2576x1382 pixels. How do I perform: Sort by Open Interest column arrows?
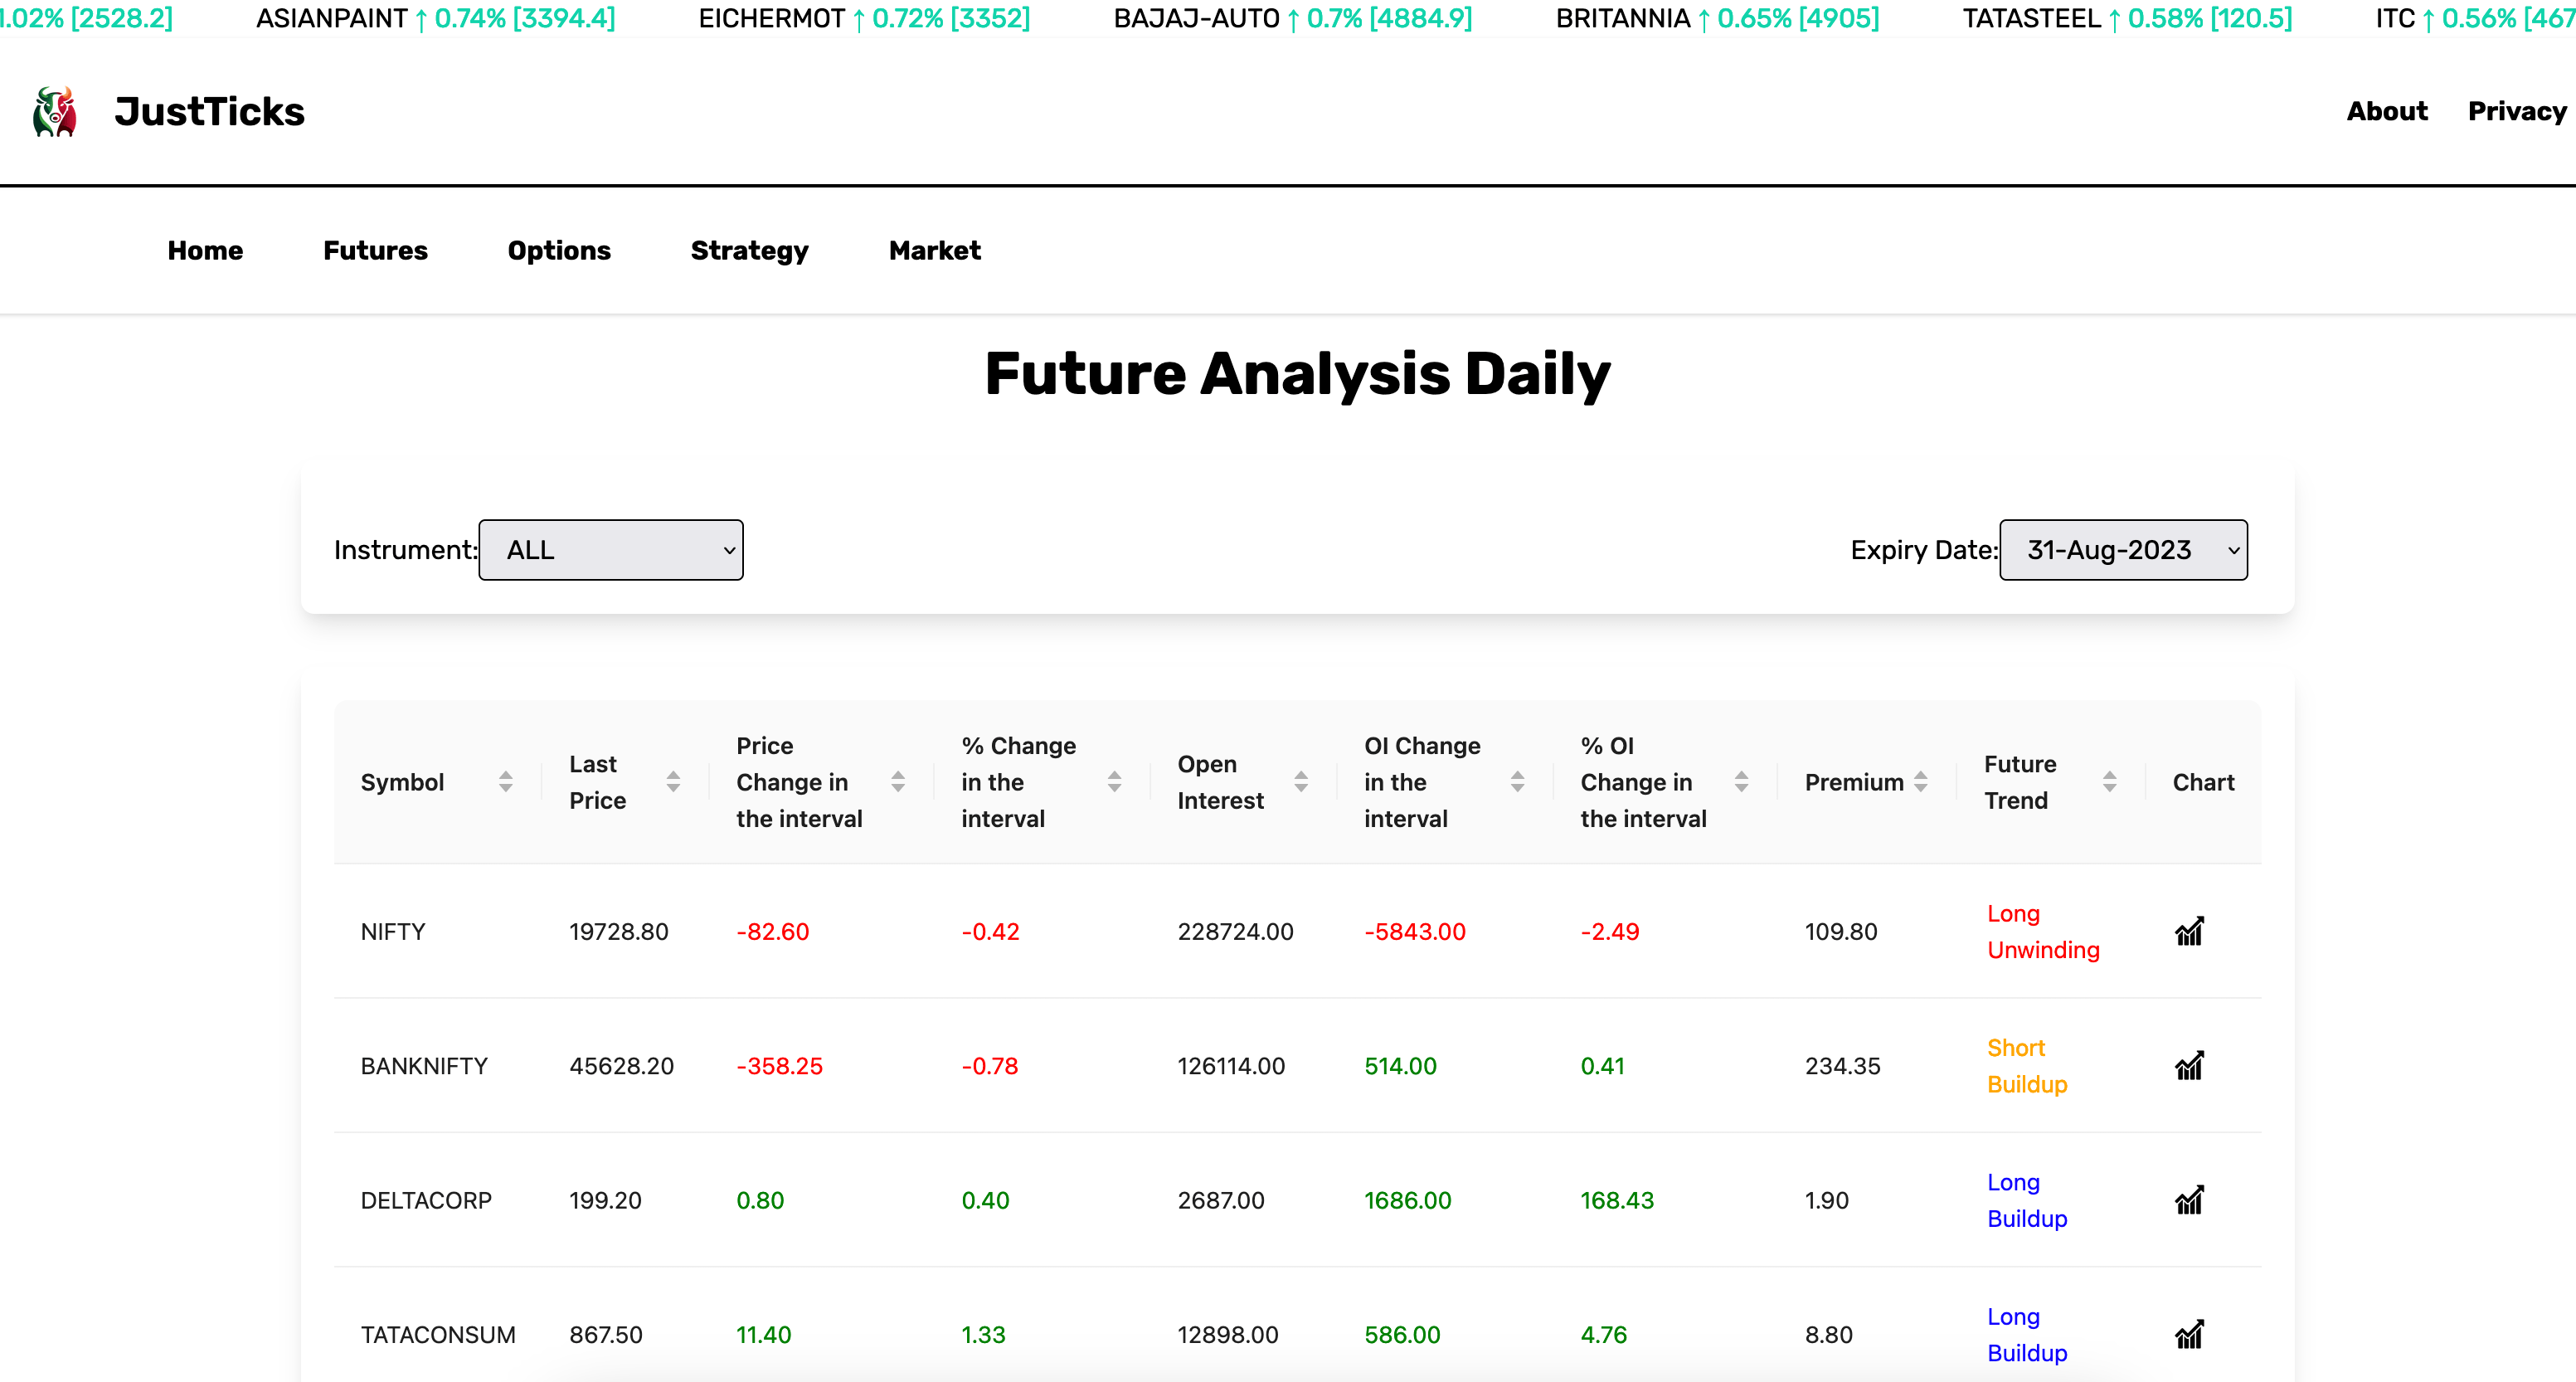click(x=1300, y=782)
